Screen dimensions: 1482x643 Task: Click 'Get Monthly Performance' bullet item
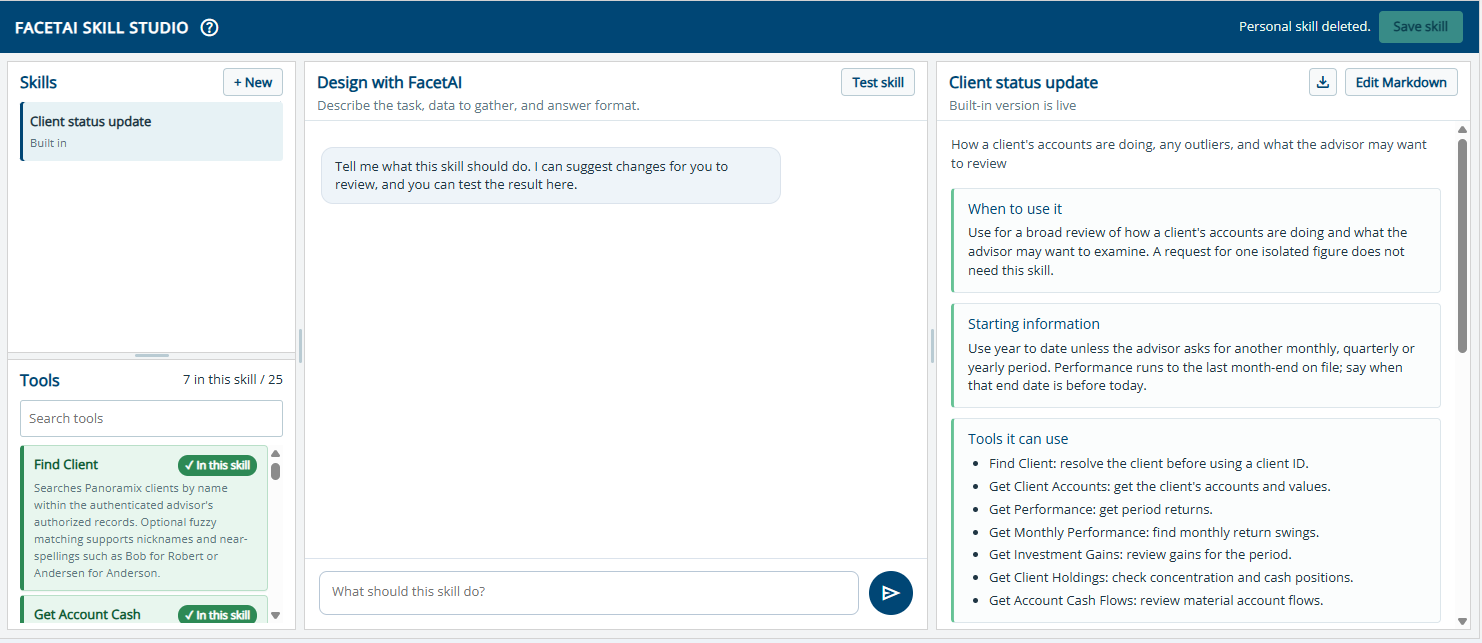[x=1154, y=532]
